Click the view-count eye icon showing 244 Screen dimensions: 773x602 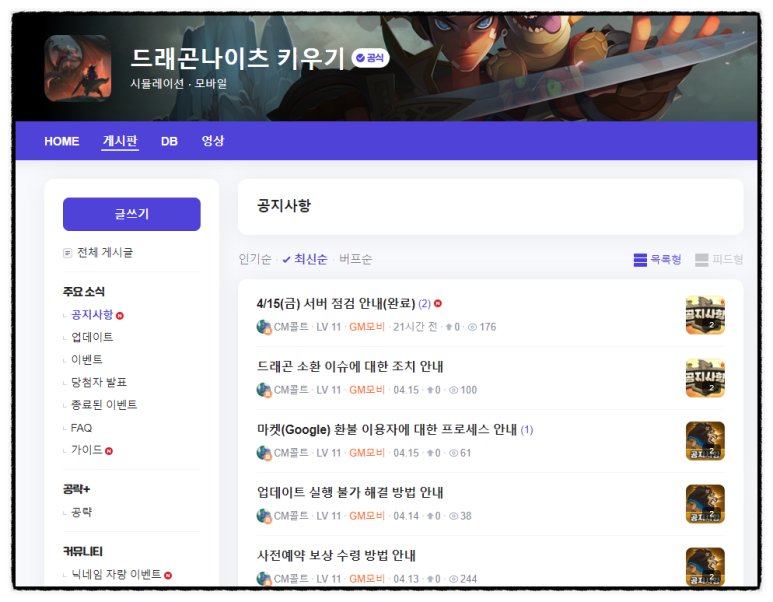(x=454, y=579)
